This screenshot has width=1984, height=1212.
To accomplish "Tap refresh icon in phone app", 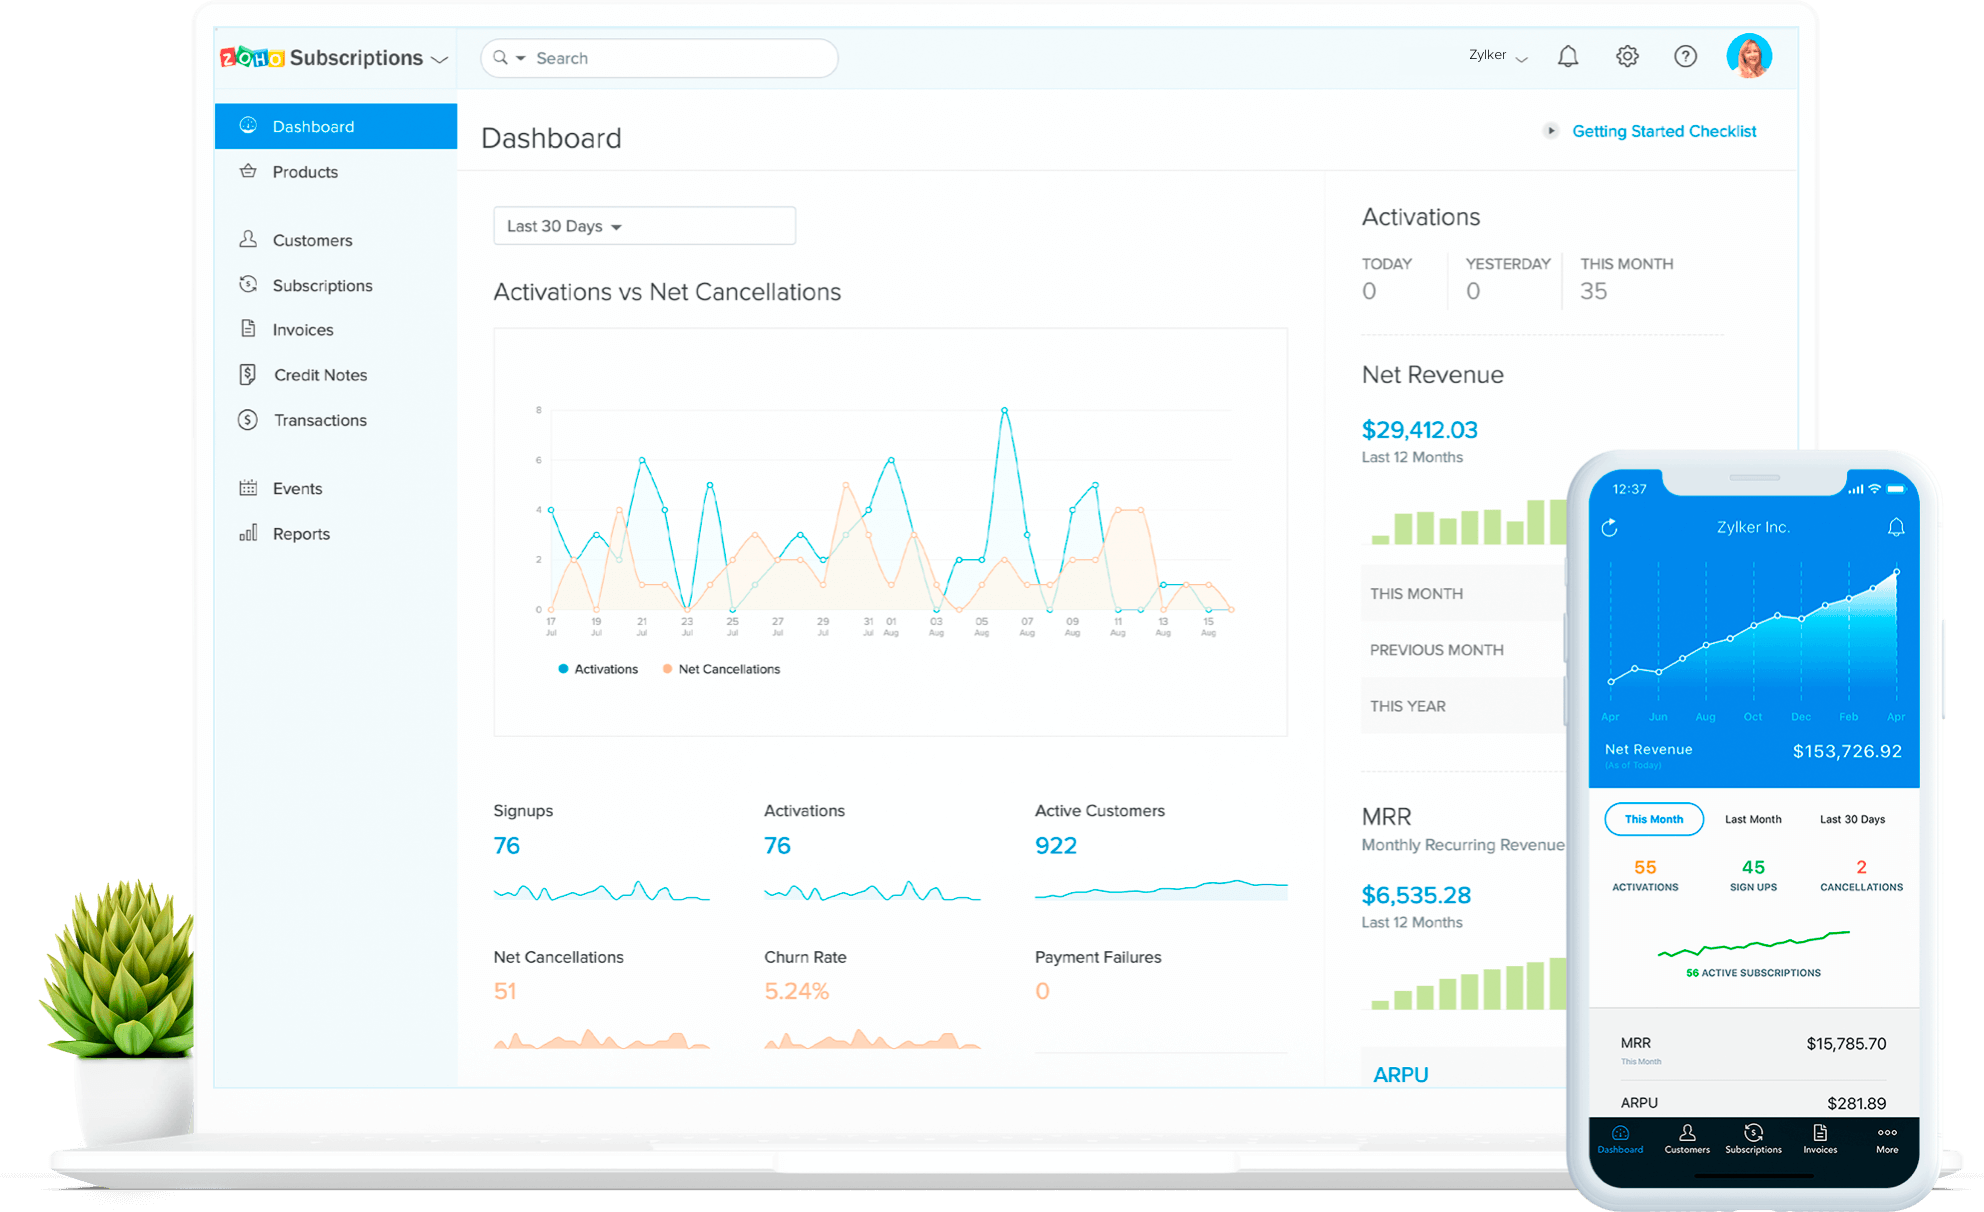I will (x=1609, y=528).
